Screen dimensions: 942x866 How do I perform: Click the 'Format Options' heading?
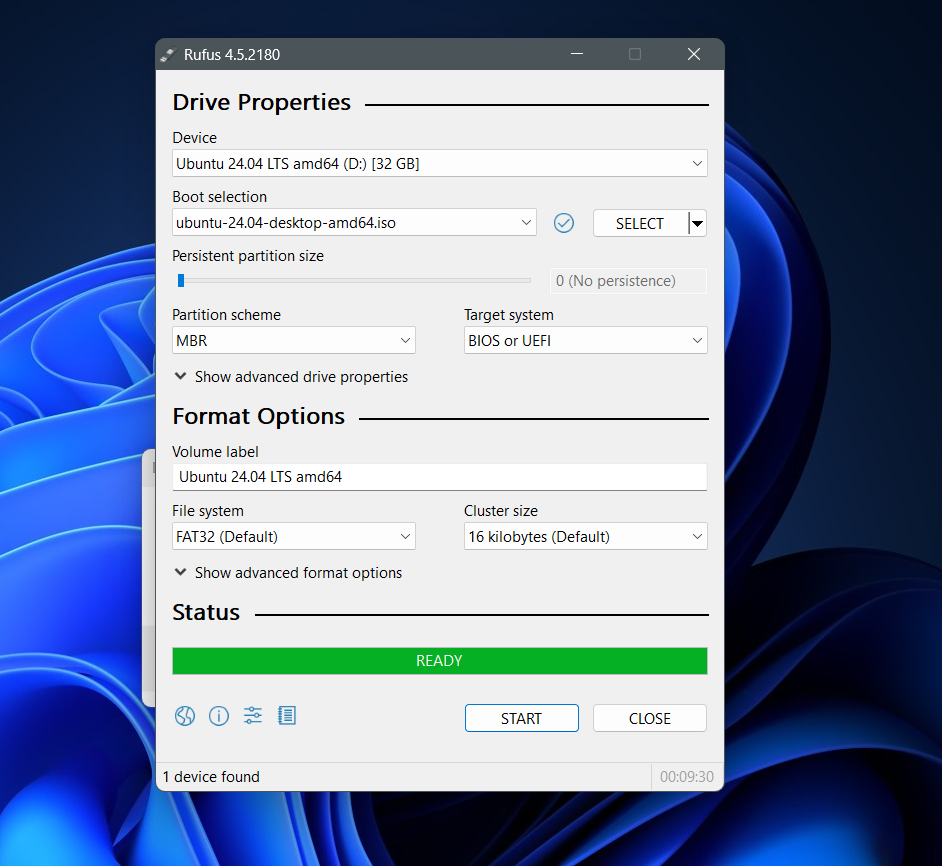coord(258,416)
